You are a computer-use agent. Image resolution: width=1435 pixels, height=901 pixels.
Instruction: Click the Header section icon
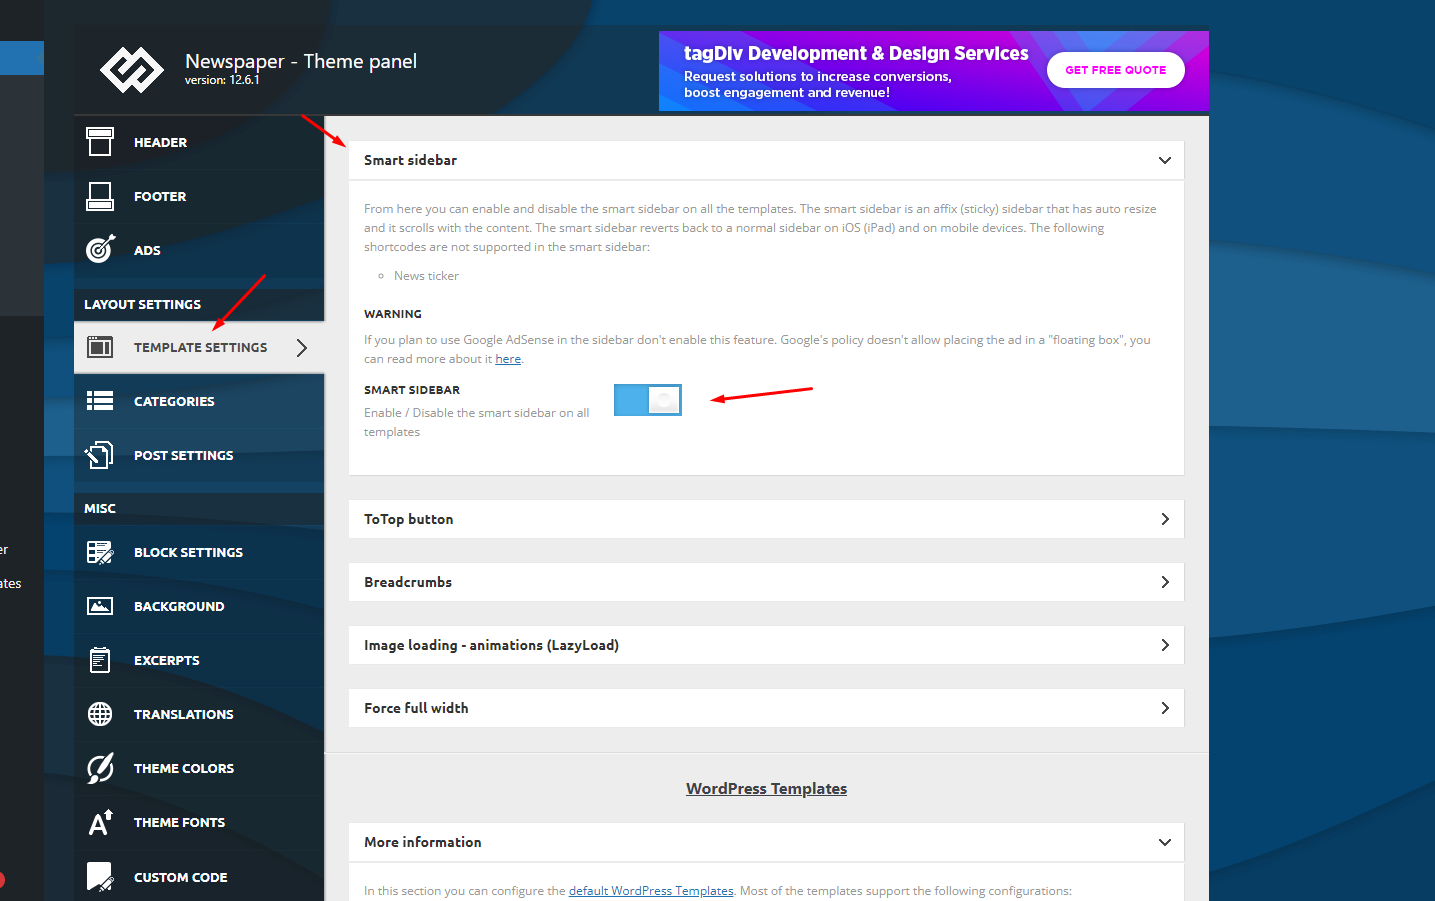100,142
